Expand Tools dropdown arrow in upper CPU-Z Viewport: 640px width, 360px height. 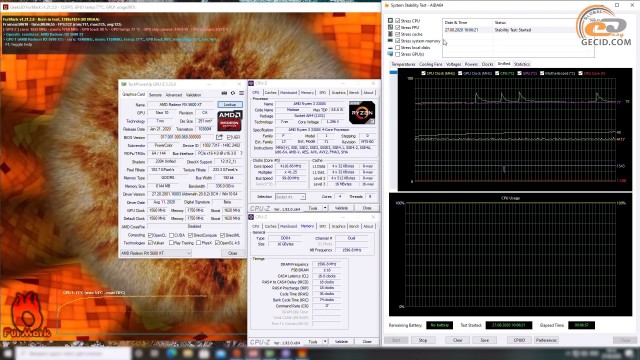tap(325, 208)
